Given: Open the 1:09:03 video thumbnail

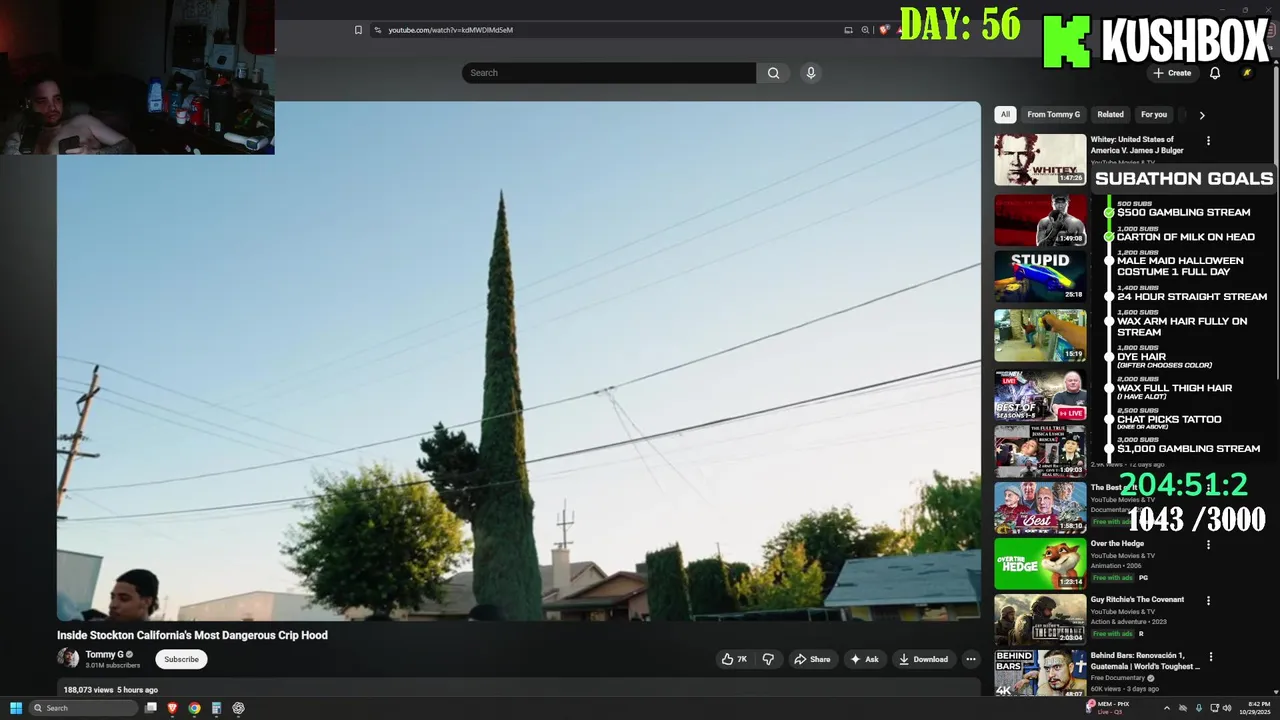Looking at the screenshot, I should click(x=1040, y=451).
